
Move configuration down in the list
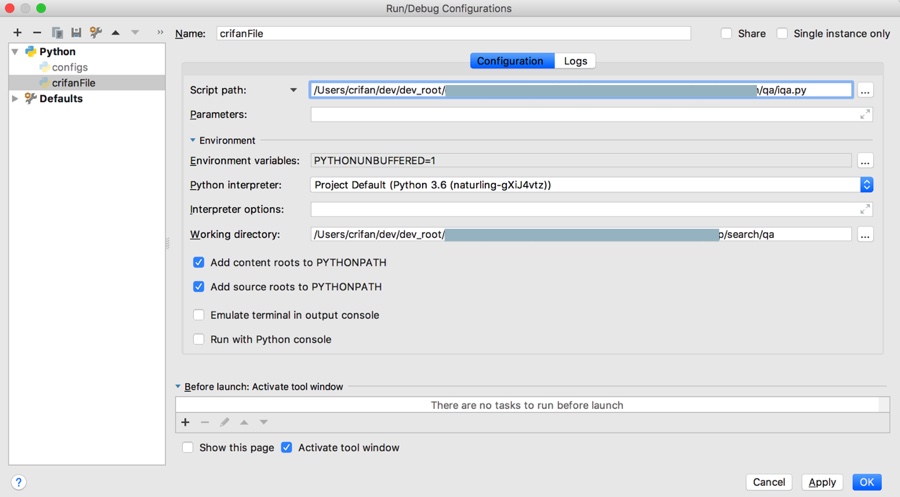coord(135,33)
